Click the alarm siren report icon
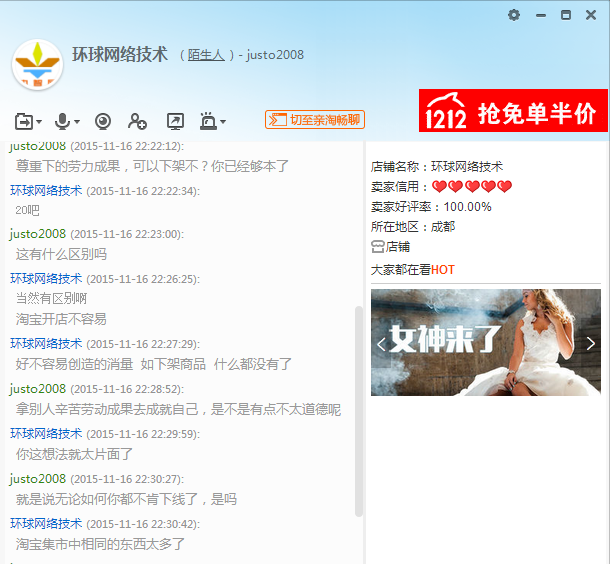Image resolution: width=610 pixels, height=564 pixels. [209, 121]
